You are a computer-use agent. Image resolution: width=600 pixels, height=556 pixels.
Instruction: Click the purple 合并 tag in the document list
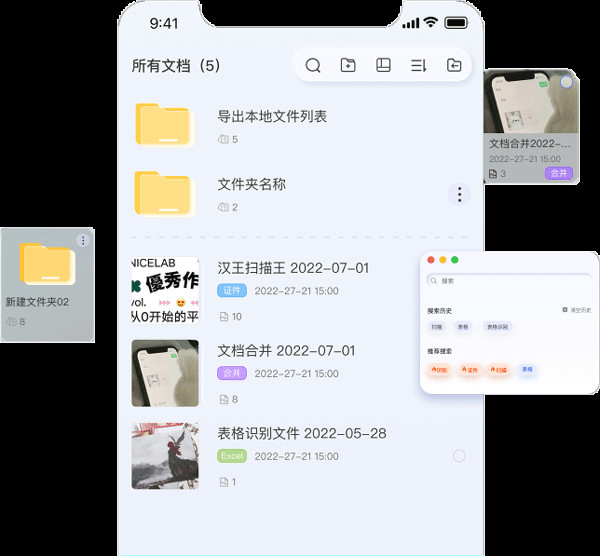232,373
